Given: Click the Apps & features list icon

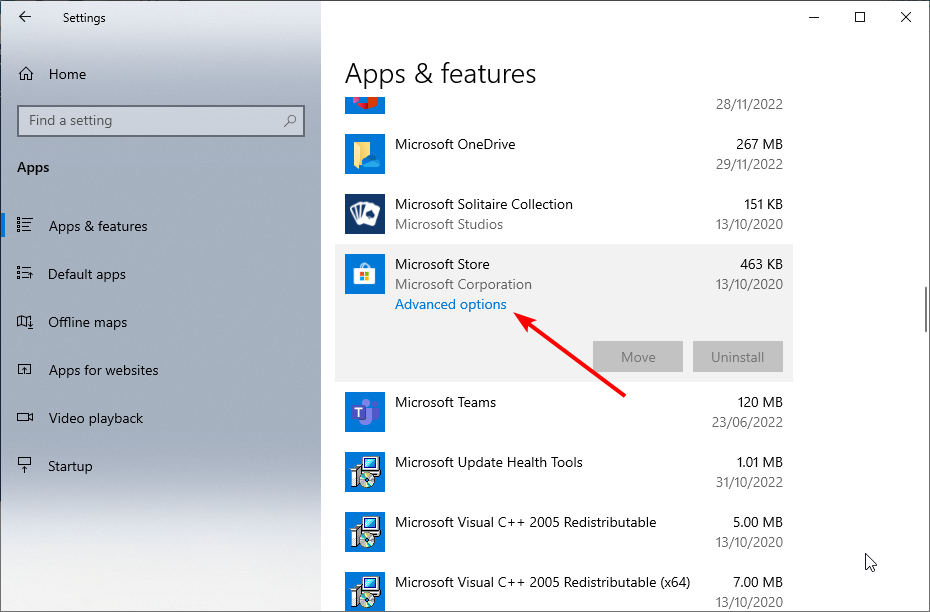Looking at the screenshot, I should pos(25,225).
